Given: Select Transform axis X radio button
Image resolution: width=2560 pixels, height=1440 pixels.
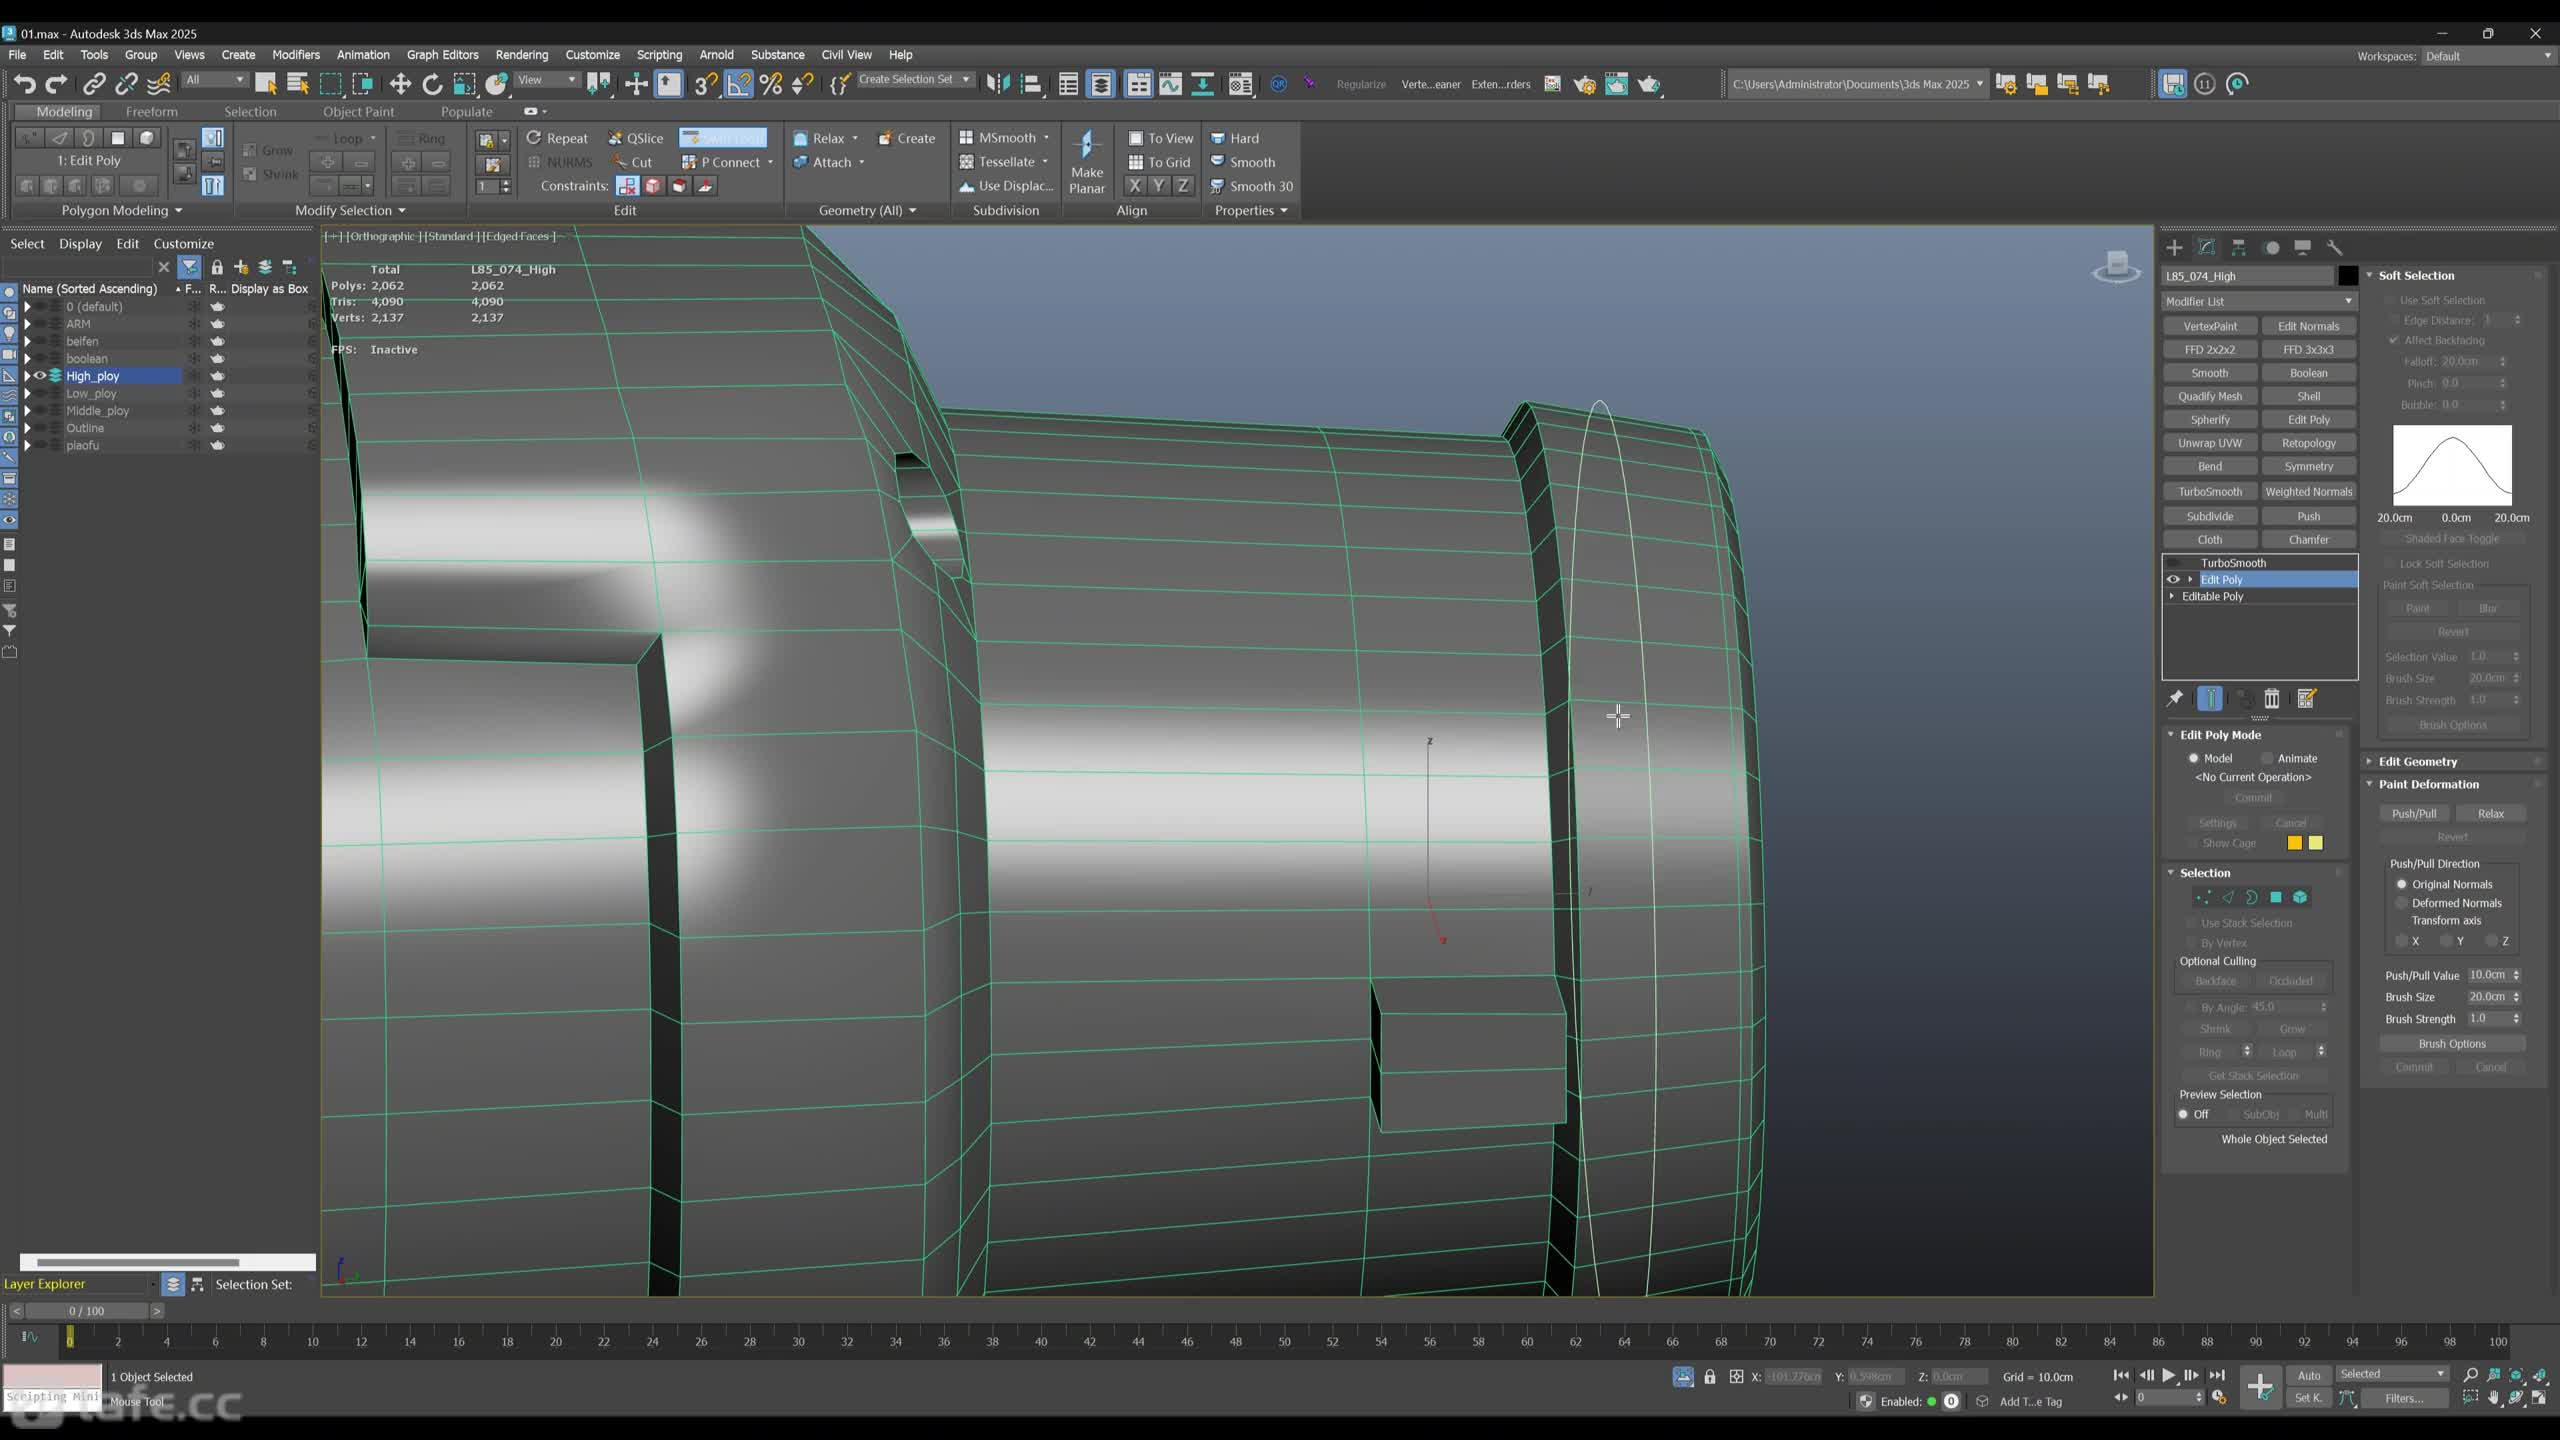Looking at the screenshot, I should coord(2401,941).
